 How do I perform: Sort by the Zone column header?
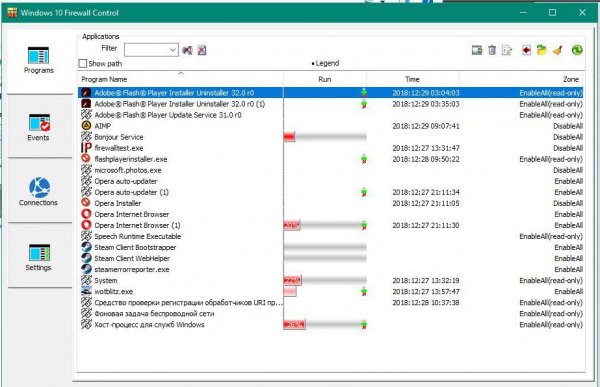pyautogui.click(x=522, y=79)
